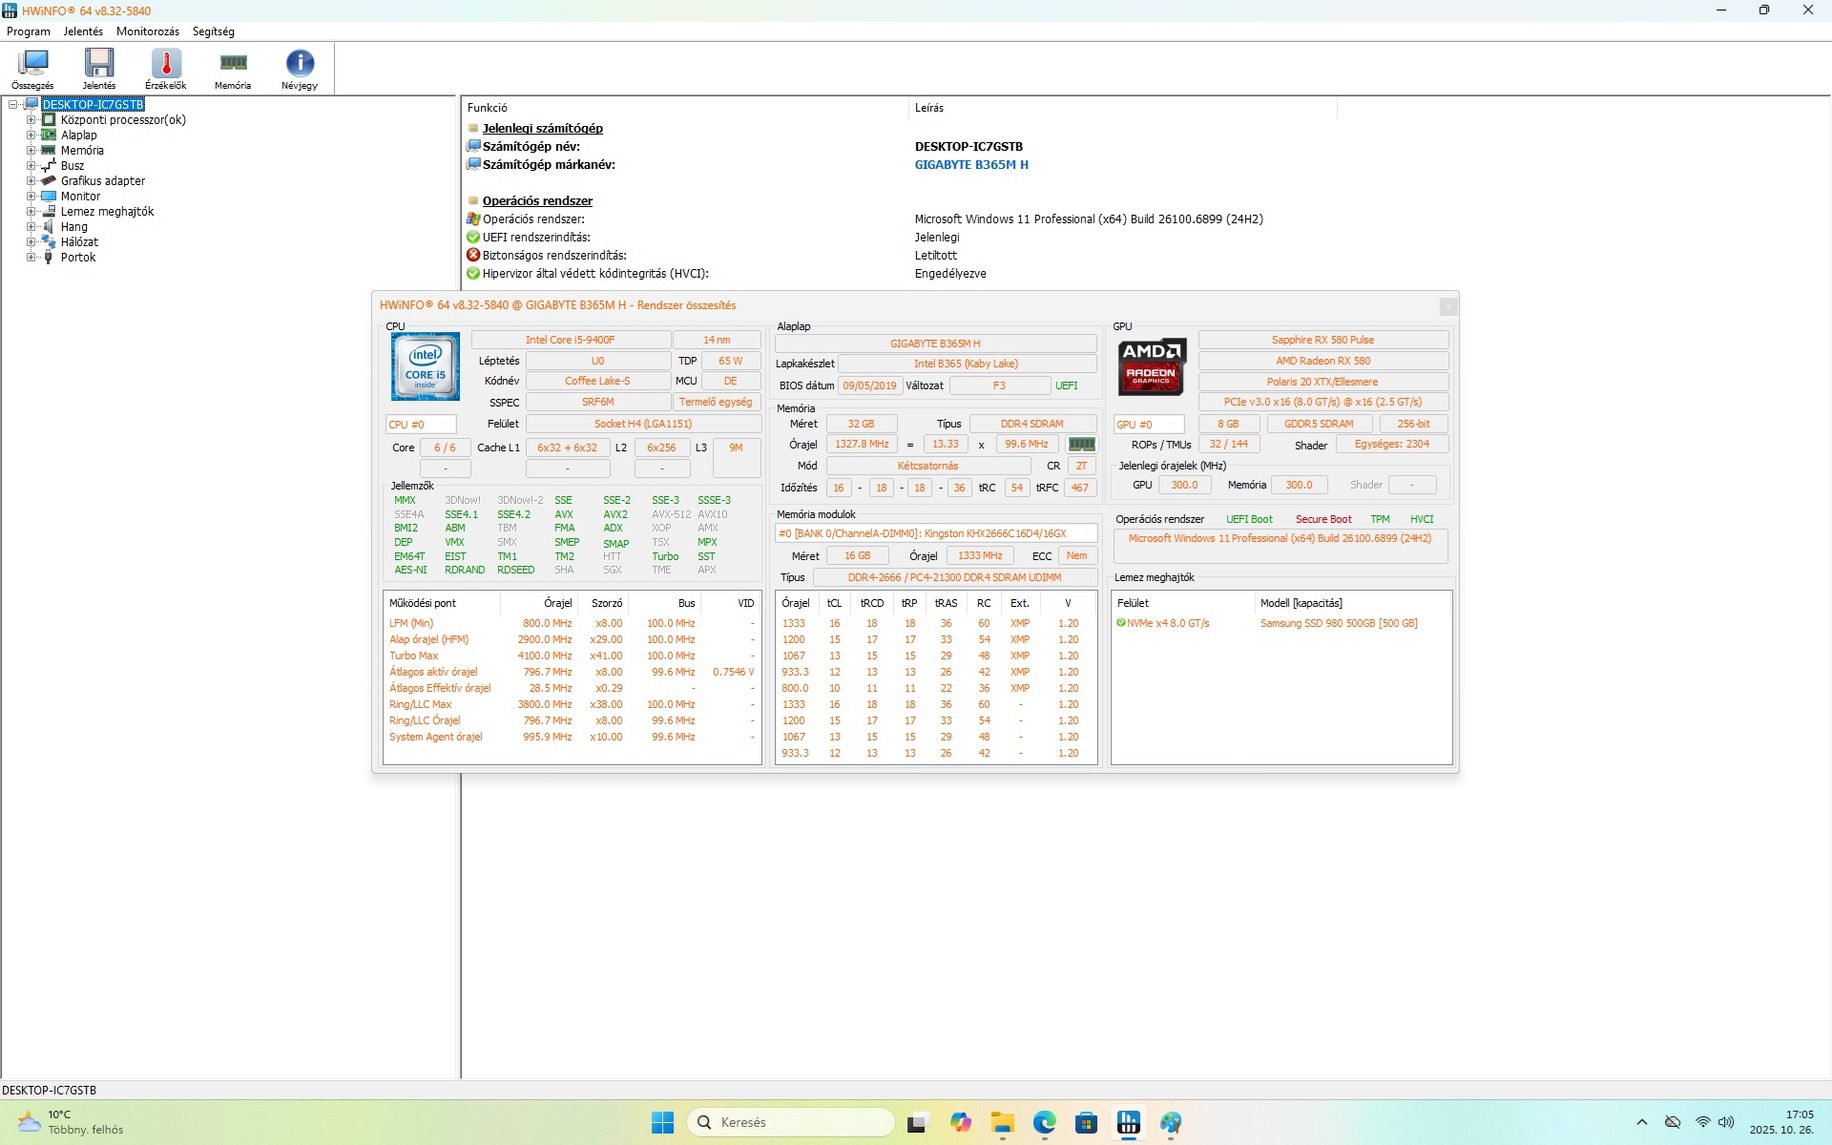This screenshot has height=1145, width=1832.
Task: Select the Lemez meghajtók tree item
Action: point(107,211)
